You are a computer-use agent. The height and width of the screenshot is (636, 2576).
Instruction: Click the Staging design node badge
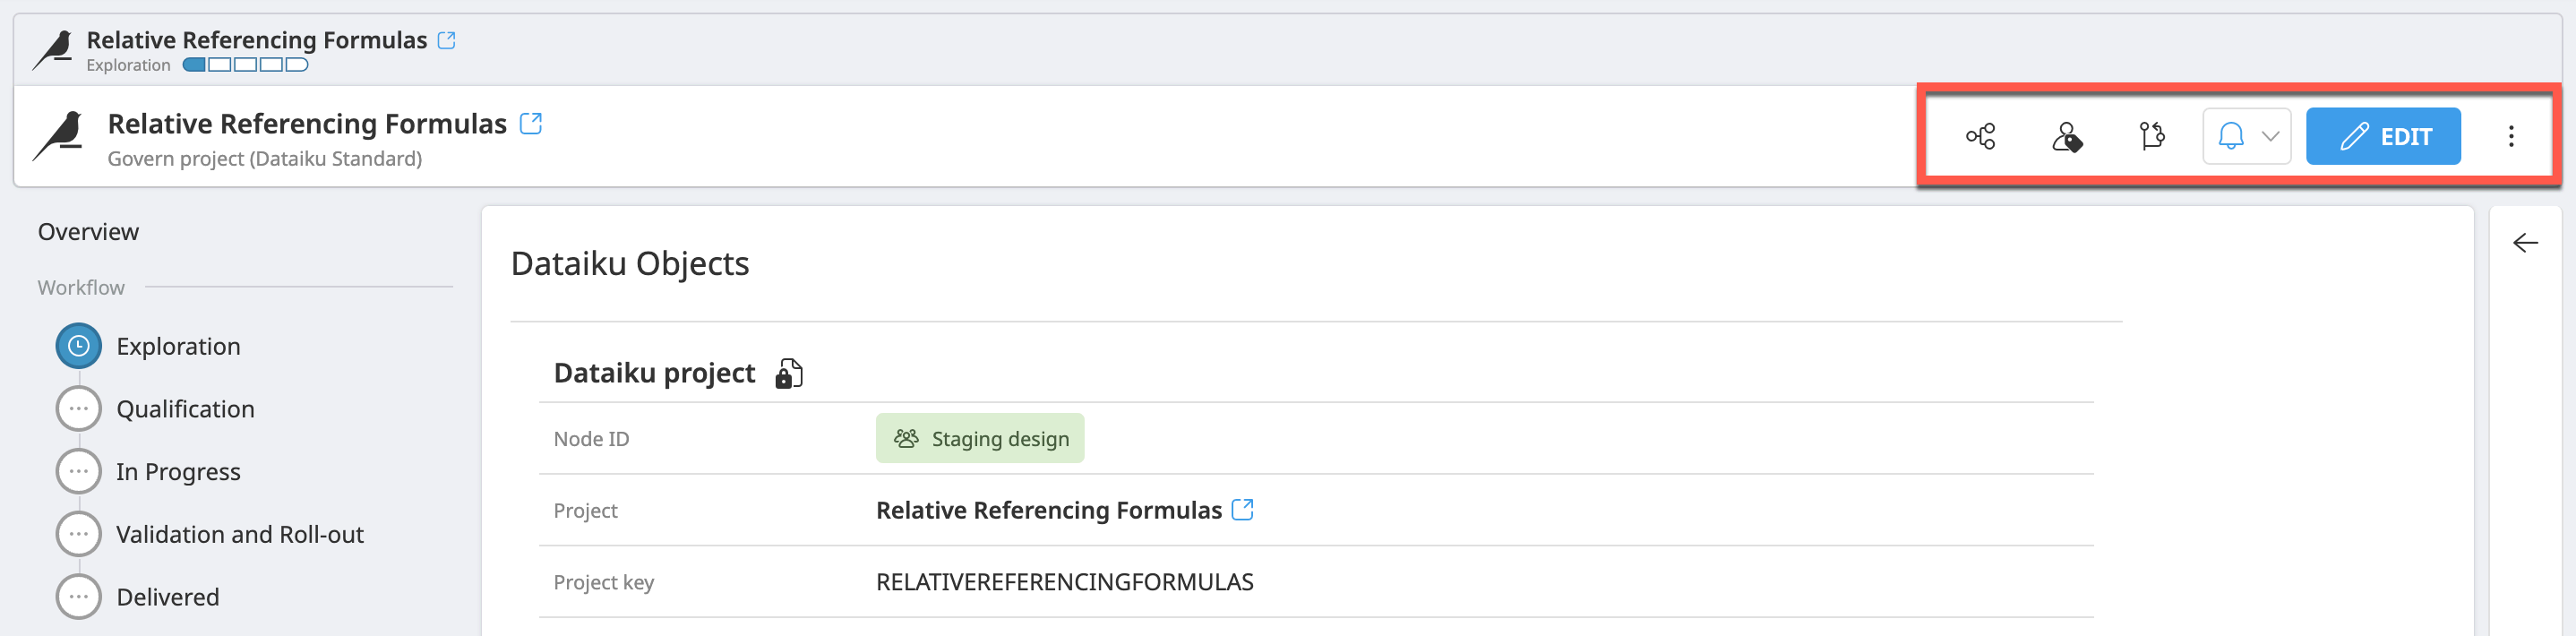pyautogui.click(x=980, y=439)
